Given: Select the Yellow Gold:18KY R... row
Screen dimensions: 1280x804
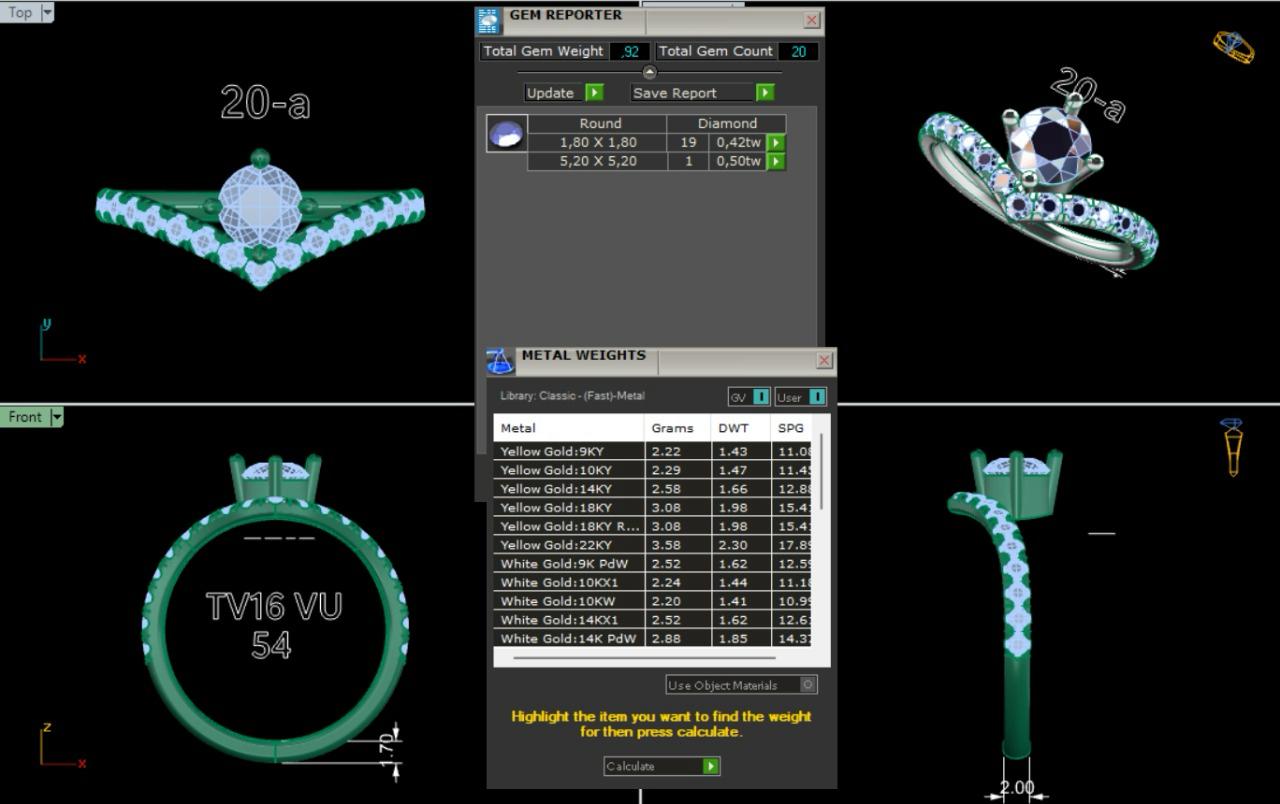Looking at the screenshot, I should 652,526.
